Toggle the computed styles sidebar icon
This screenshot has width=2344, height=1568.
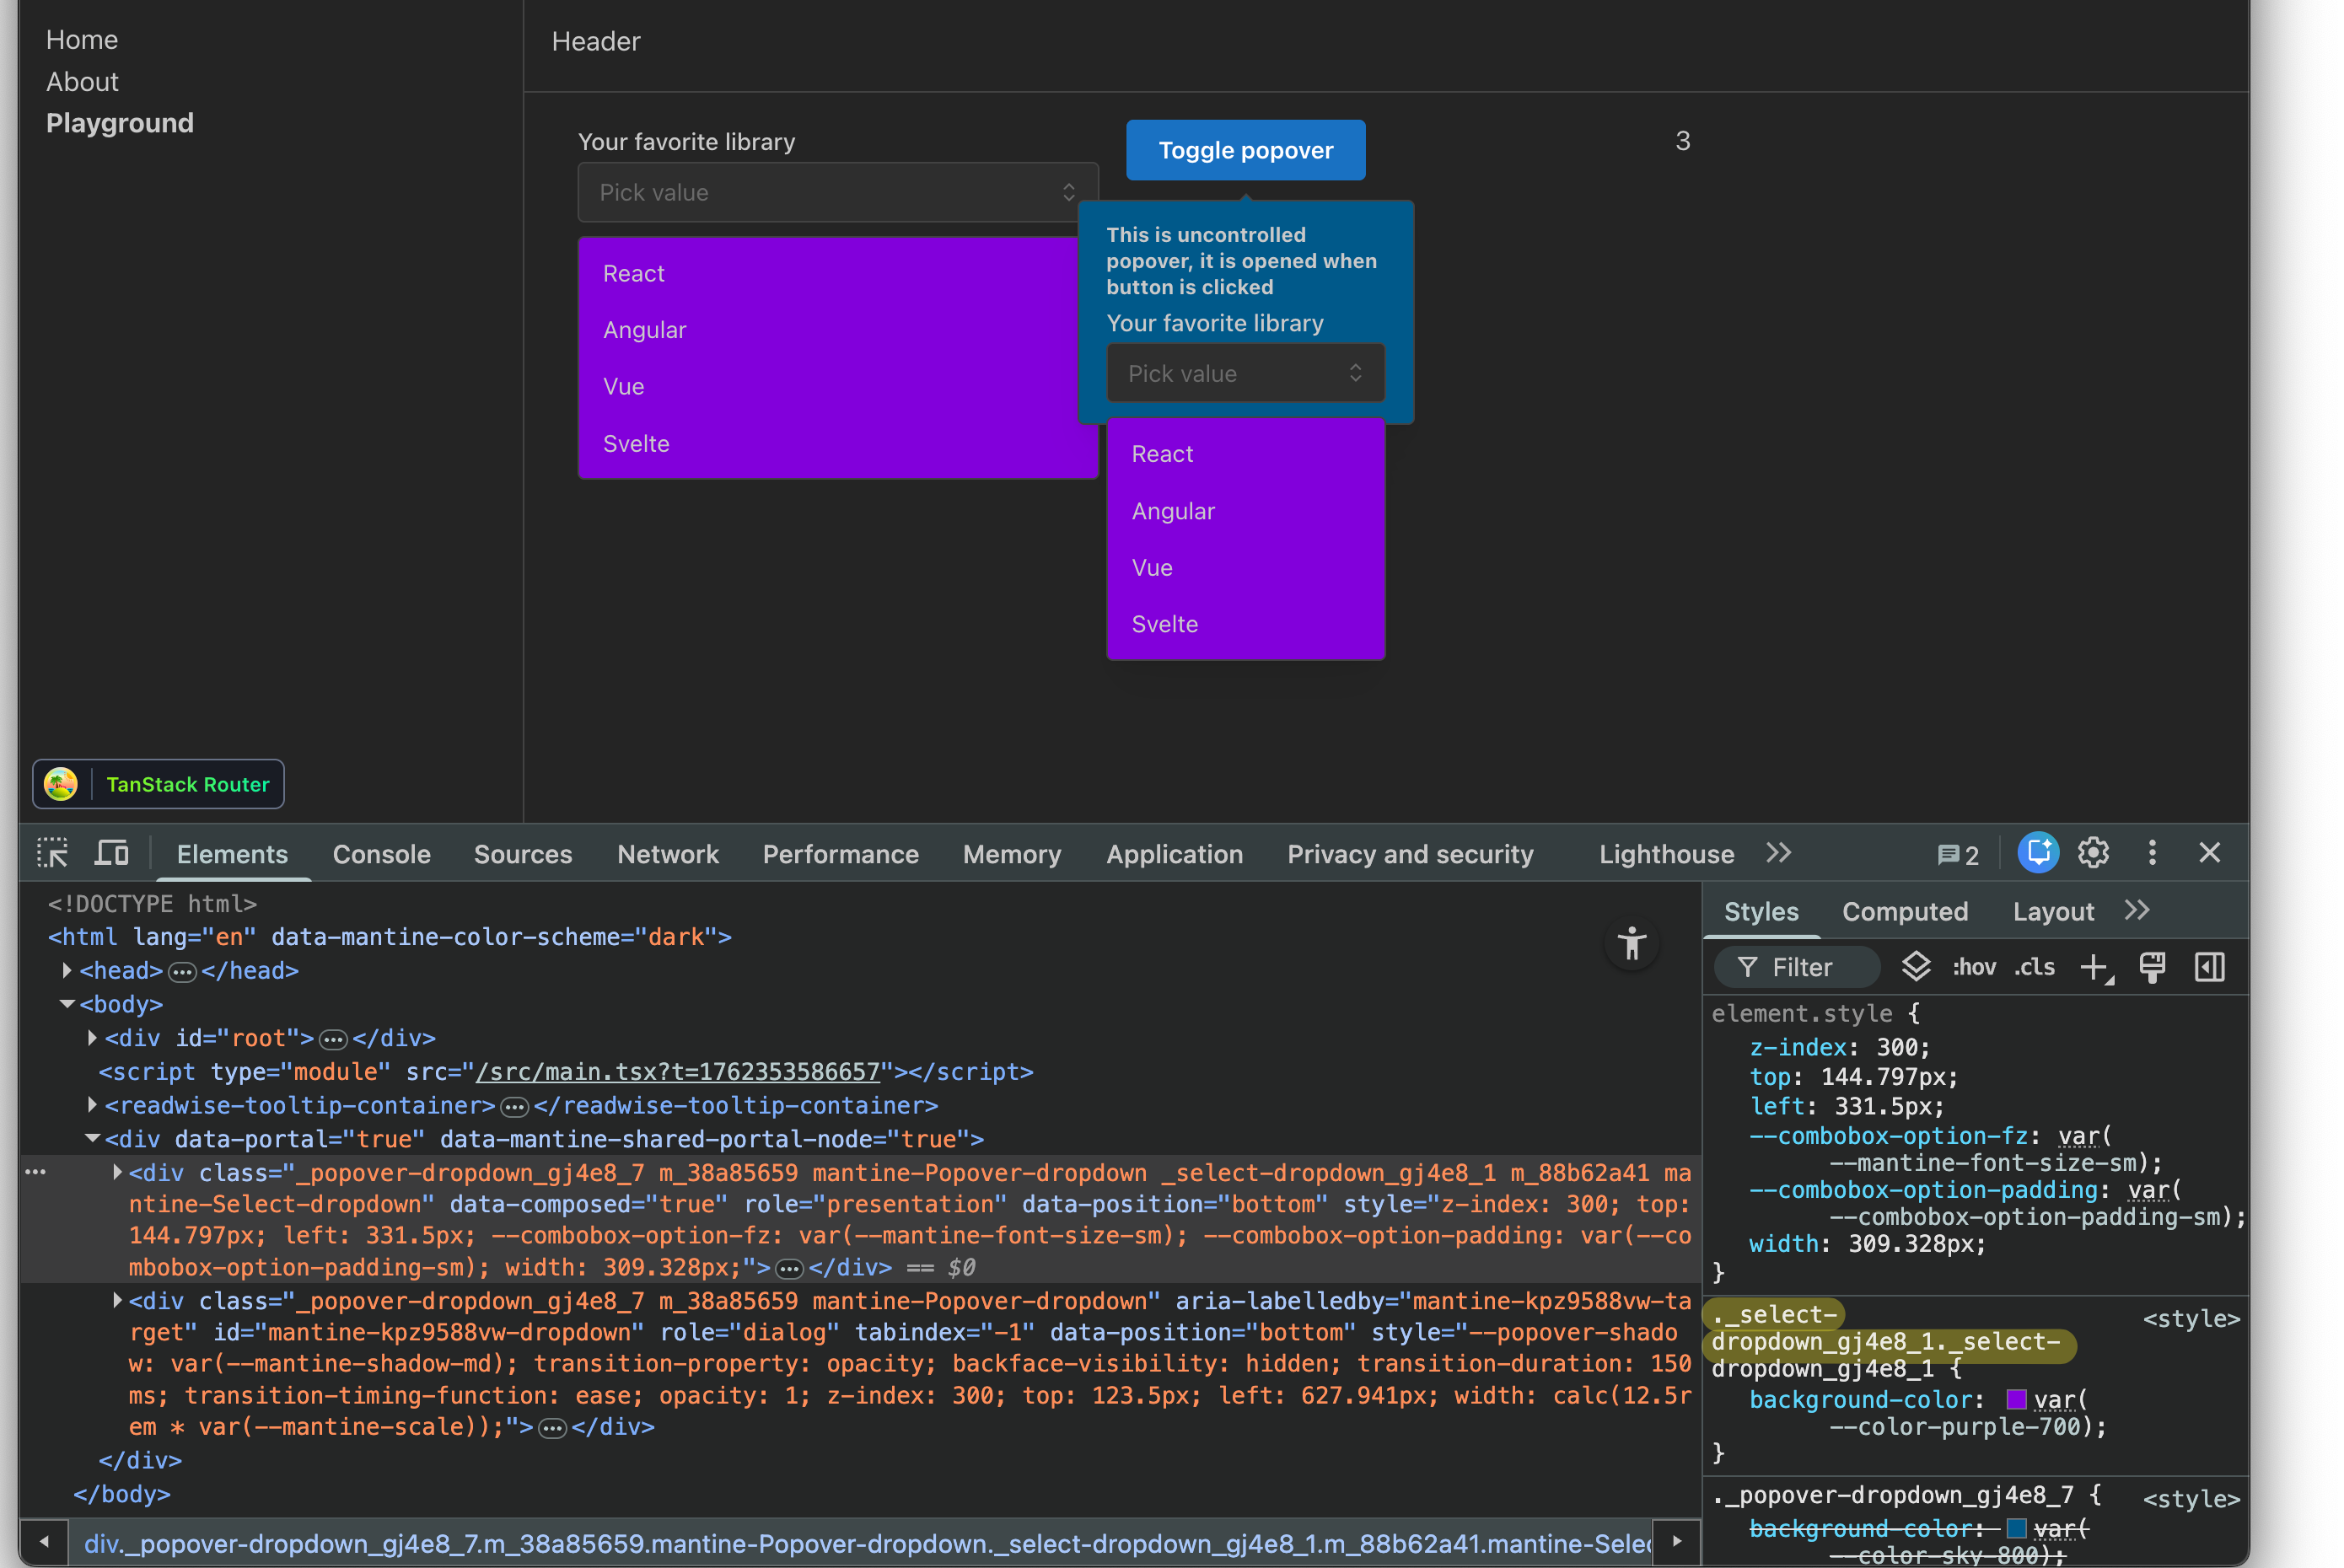point(2209,967)
